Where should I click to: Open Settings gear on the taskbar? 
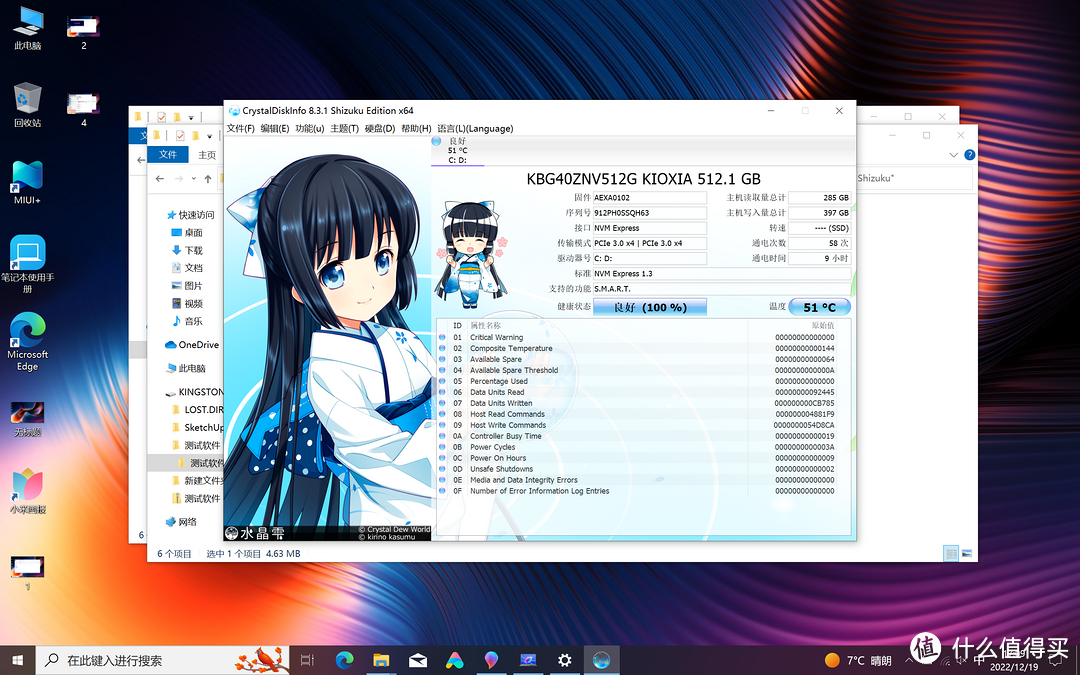click(564, 660)
